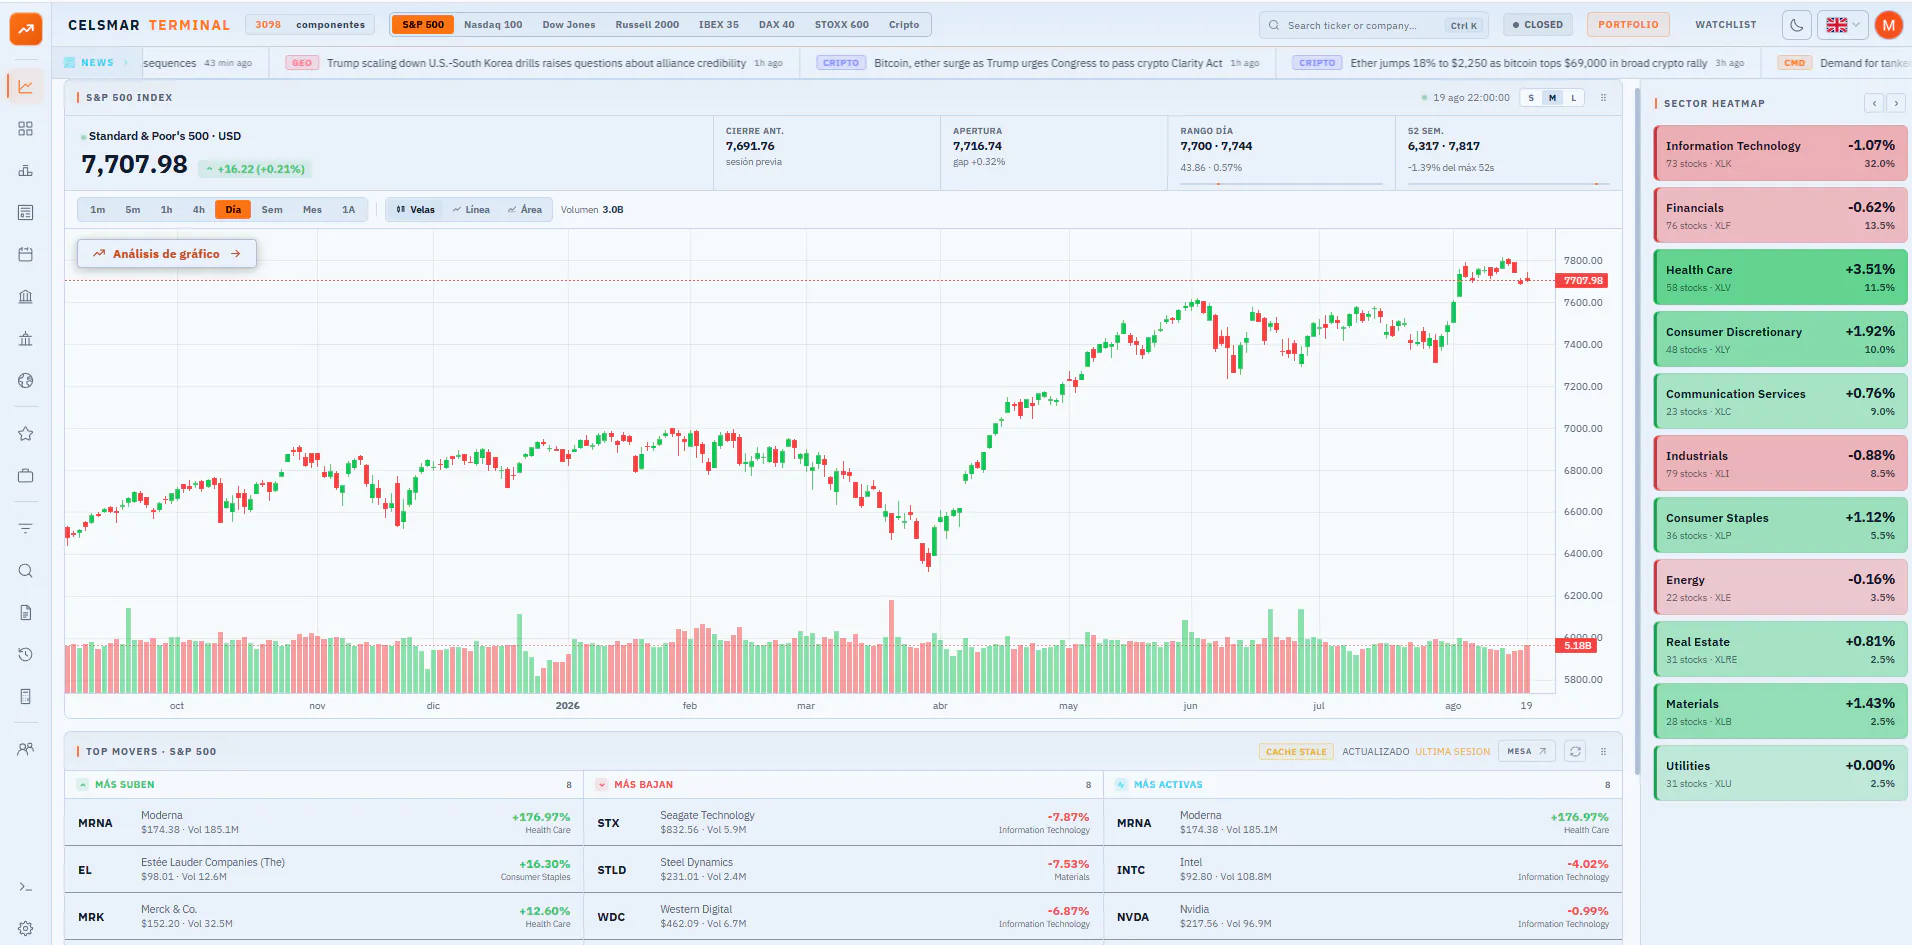Show previous sector heatmap page
Image resolution: width=1912 pixels, height=945 pixels.
[x=1875, y=103]
